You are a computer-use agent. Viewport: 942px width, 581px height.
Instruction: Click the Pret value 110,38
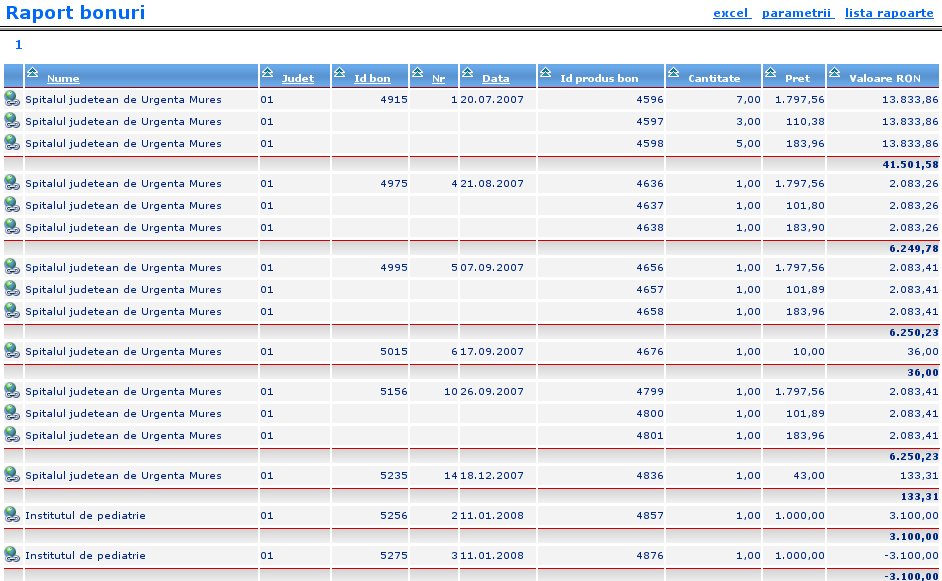805,122
